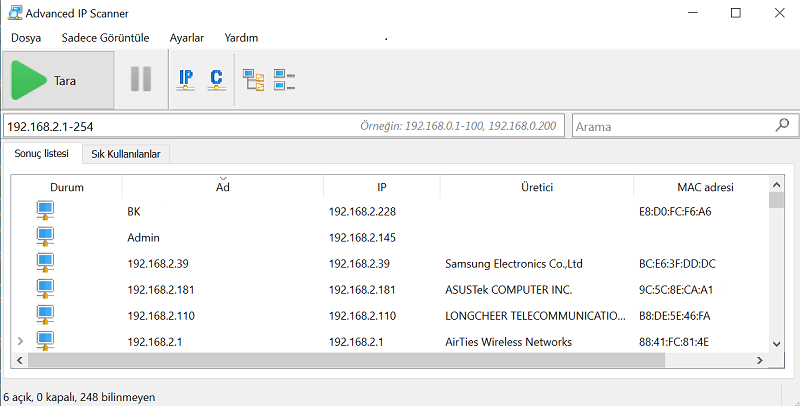Expand the 192.168.2.1 device row
800x406 pixels.
pyautogui.click(x=20, y=341)
